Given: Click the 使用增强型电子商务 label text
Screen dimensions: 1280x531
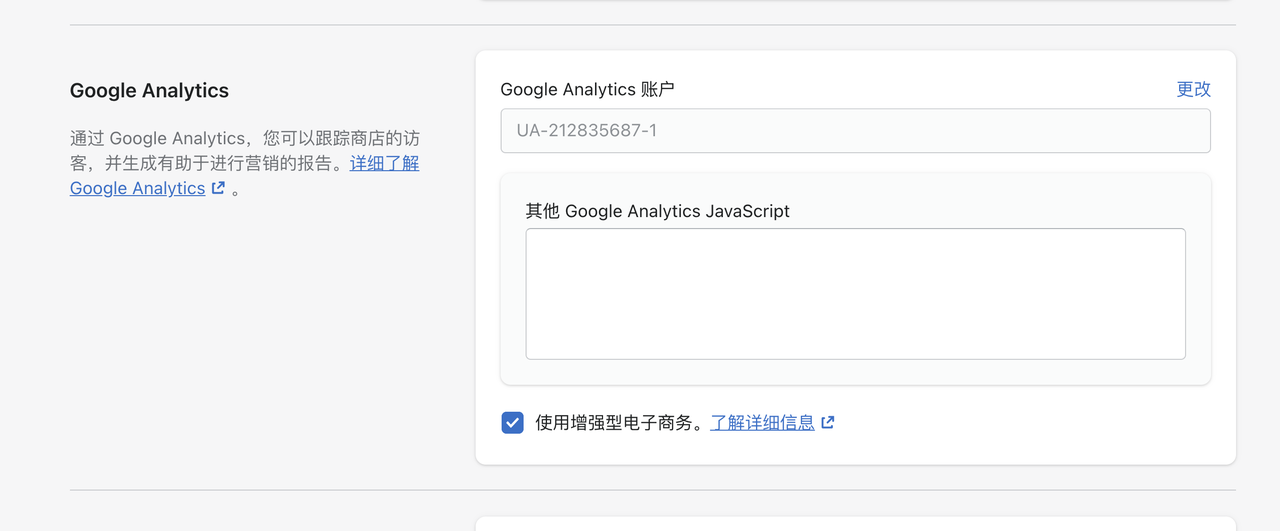Looking at the screenshot, I should point(622,423).
